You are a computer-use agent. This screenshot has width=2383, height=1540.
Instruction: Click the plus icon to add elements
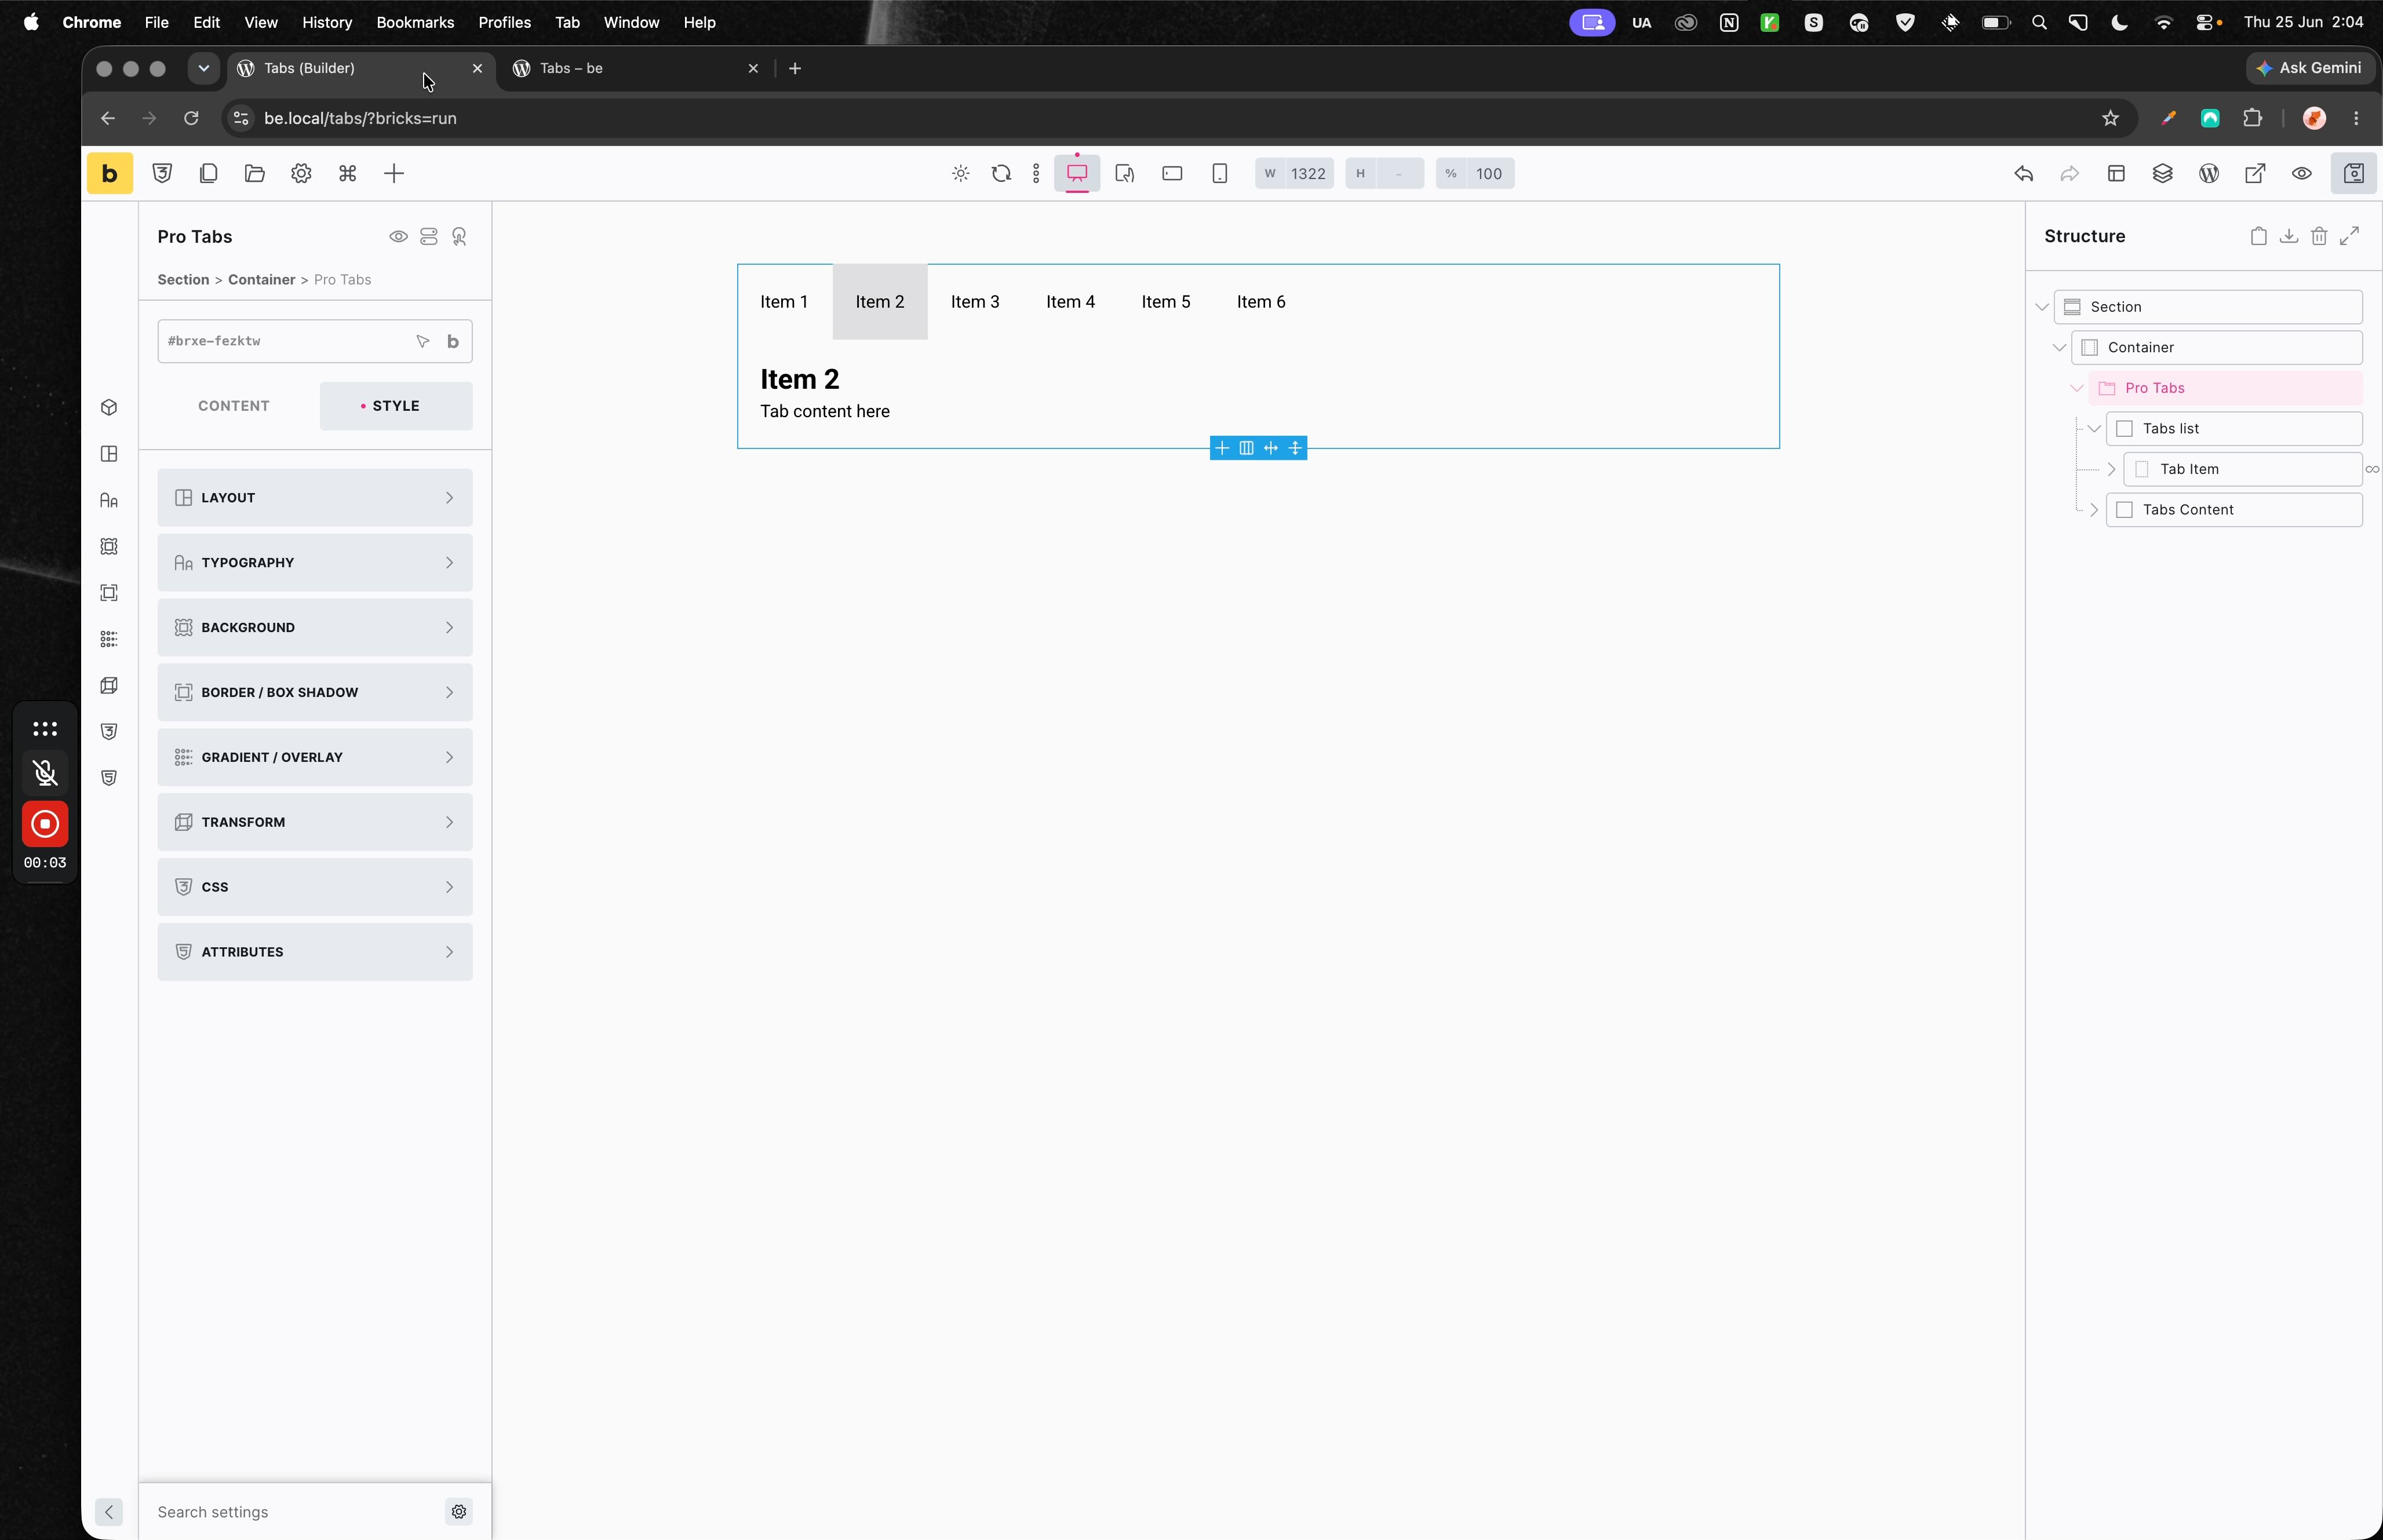[394, 173]
